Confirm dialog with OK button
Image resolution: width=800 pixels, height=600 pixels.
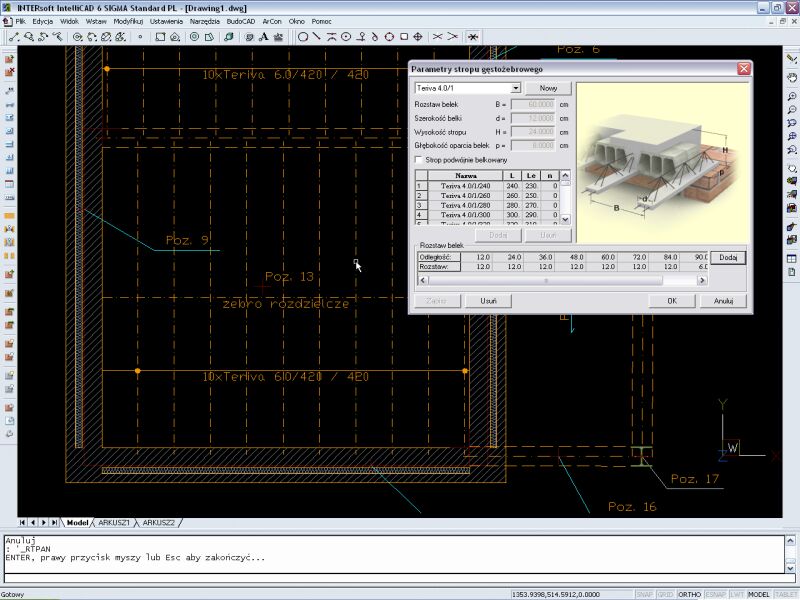[x=672, y=301]
